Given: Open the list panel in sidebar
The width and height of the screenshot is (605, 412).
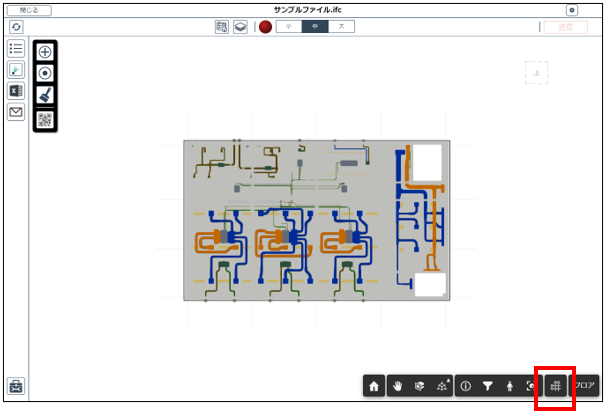Looking at the screenshot, I should [x=16, y=49].
